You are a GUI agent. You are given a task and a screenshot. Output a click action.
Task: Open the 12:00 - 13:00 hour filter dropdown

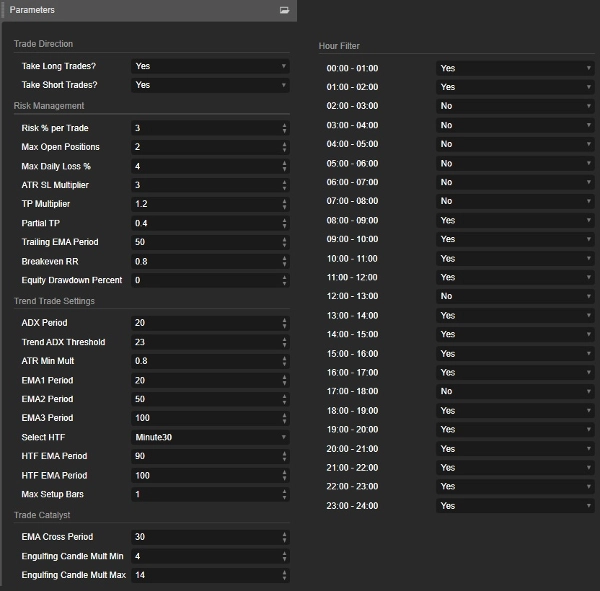coord(515,296)
